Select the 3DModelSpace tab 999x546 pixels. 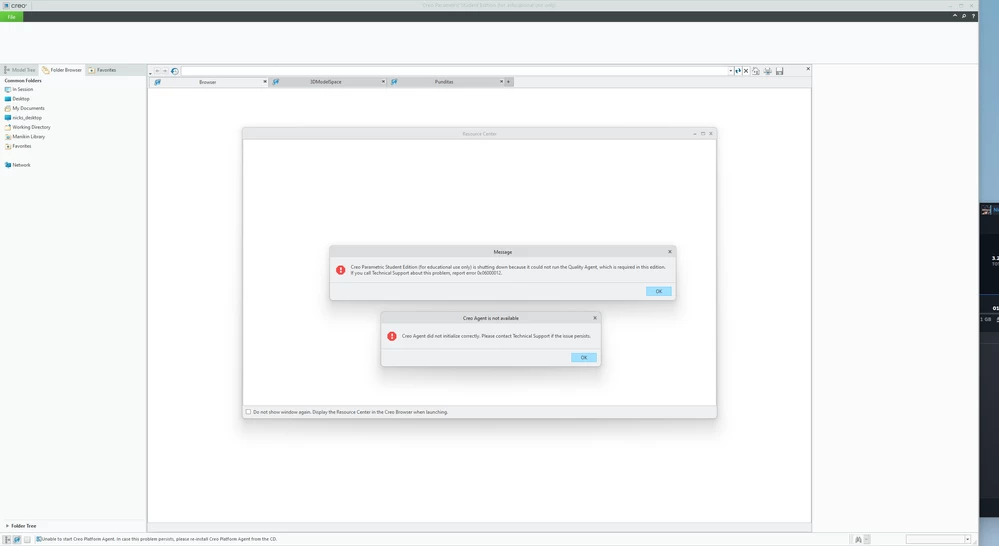click(x=326, y=82)
